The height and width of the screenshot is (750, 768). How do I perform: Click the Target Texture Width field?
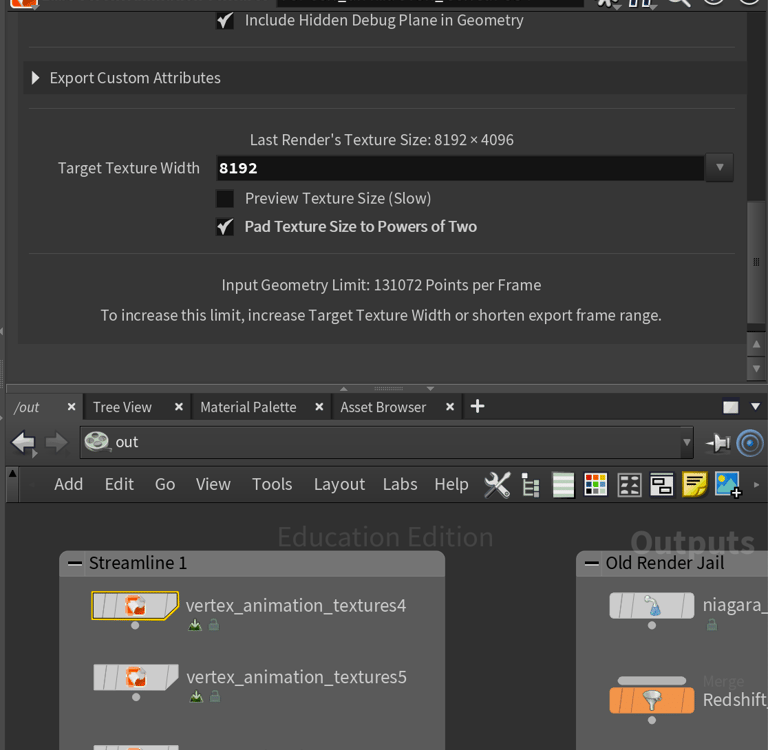[x=460, y=168]
